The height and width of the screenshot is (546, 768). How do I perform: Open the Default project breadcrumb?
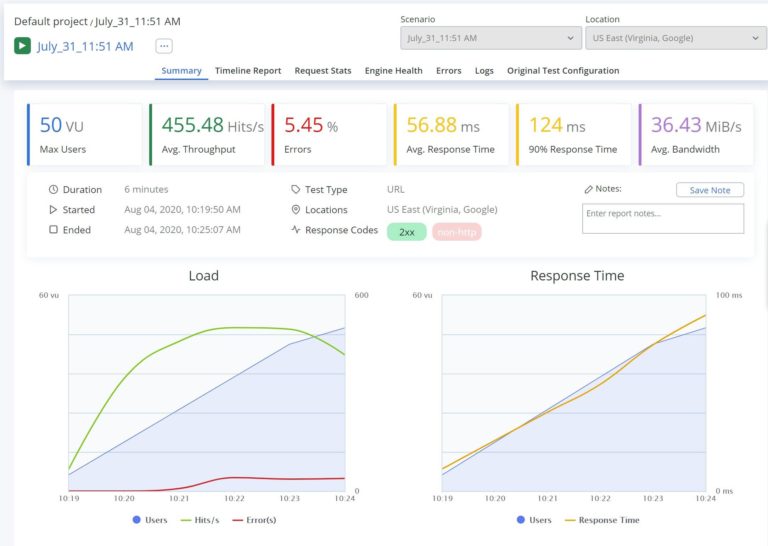pyautogui.click(x=50, y=21)
